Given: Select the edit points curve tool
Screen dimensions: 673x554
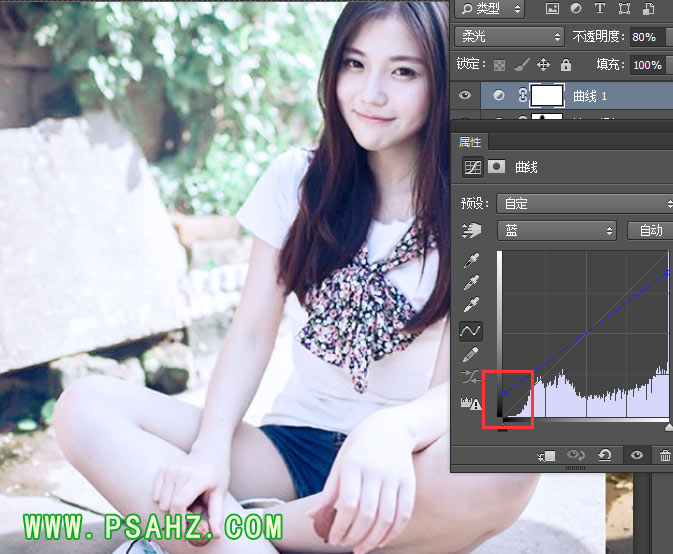Looking at the screenshot, I should 471,330.
